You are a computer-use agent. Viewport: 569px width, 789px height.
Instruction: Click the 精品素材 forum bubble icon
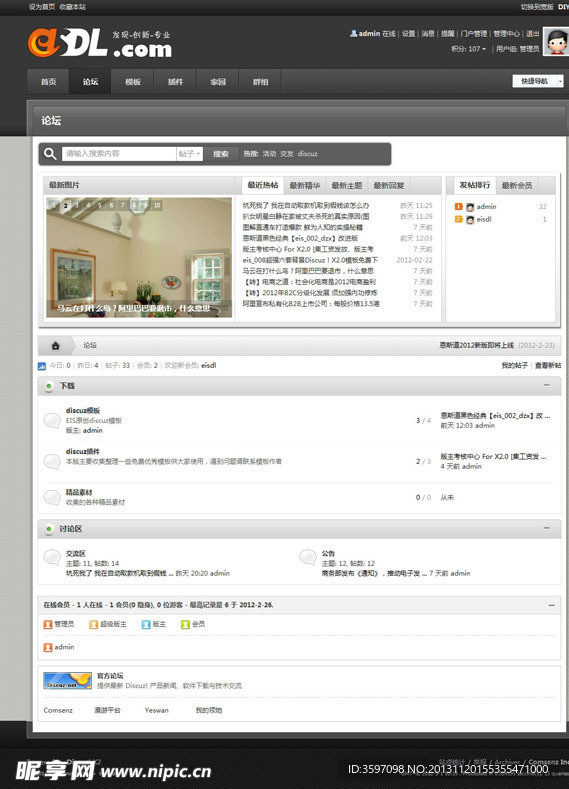(52, 497)
